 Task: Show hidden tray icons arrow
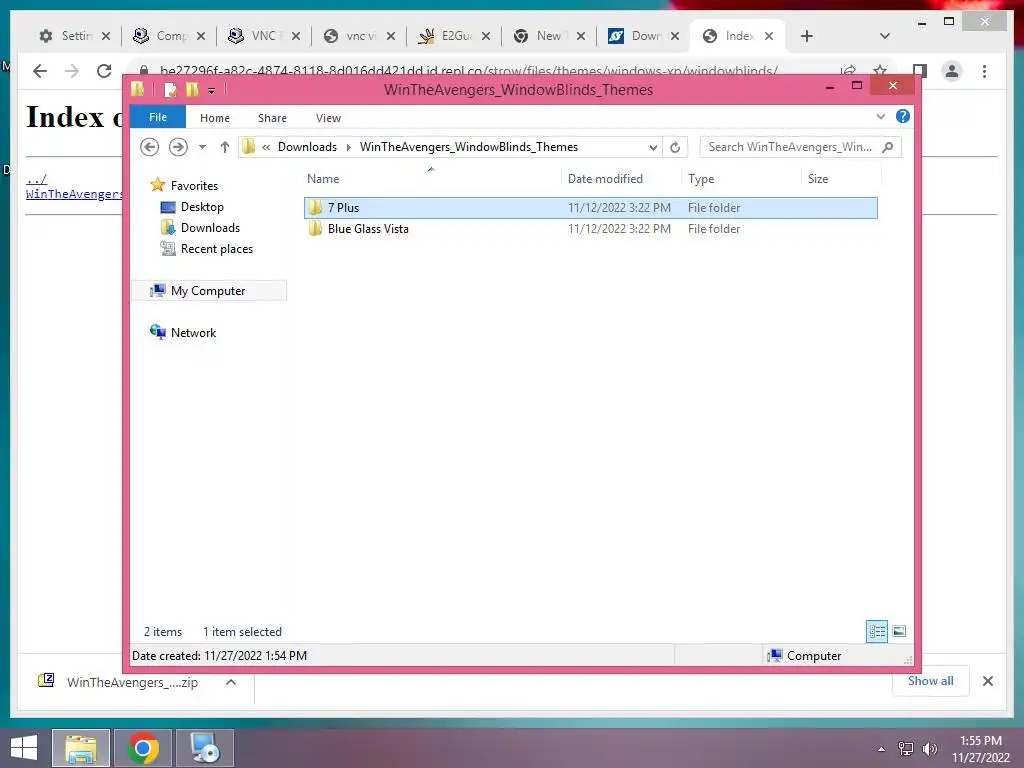[x=882, y=749]
